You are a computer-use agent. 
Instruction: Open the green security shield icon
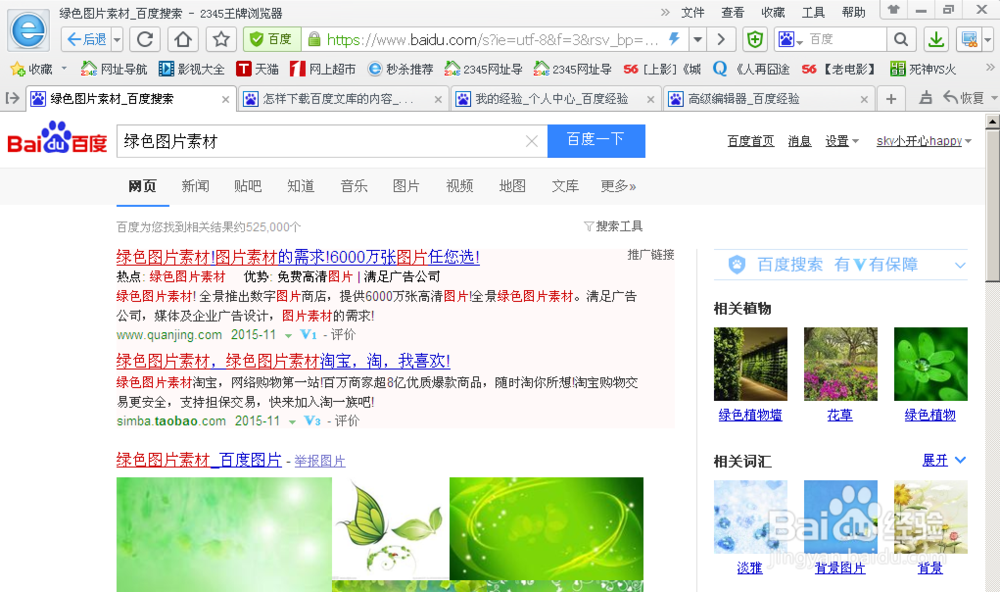(755, 40)
